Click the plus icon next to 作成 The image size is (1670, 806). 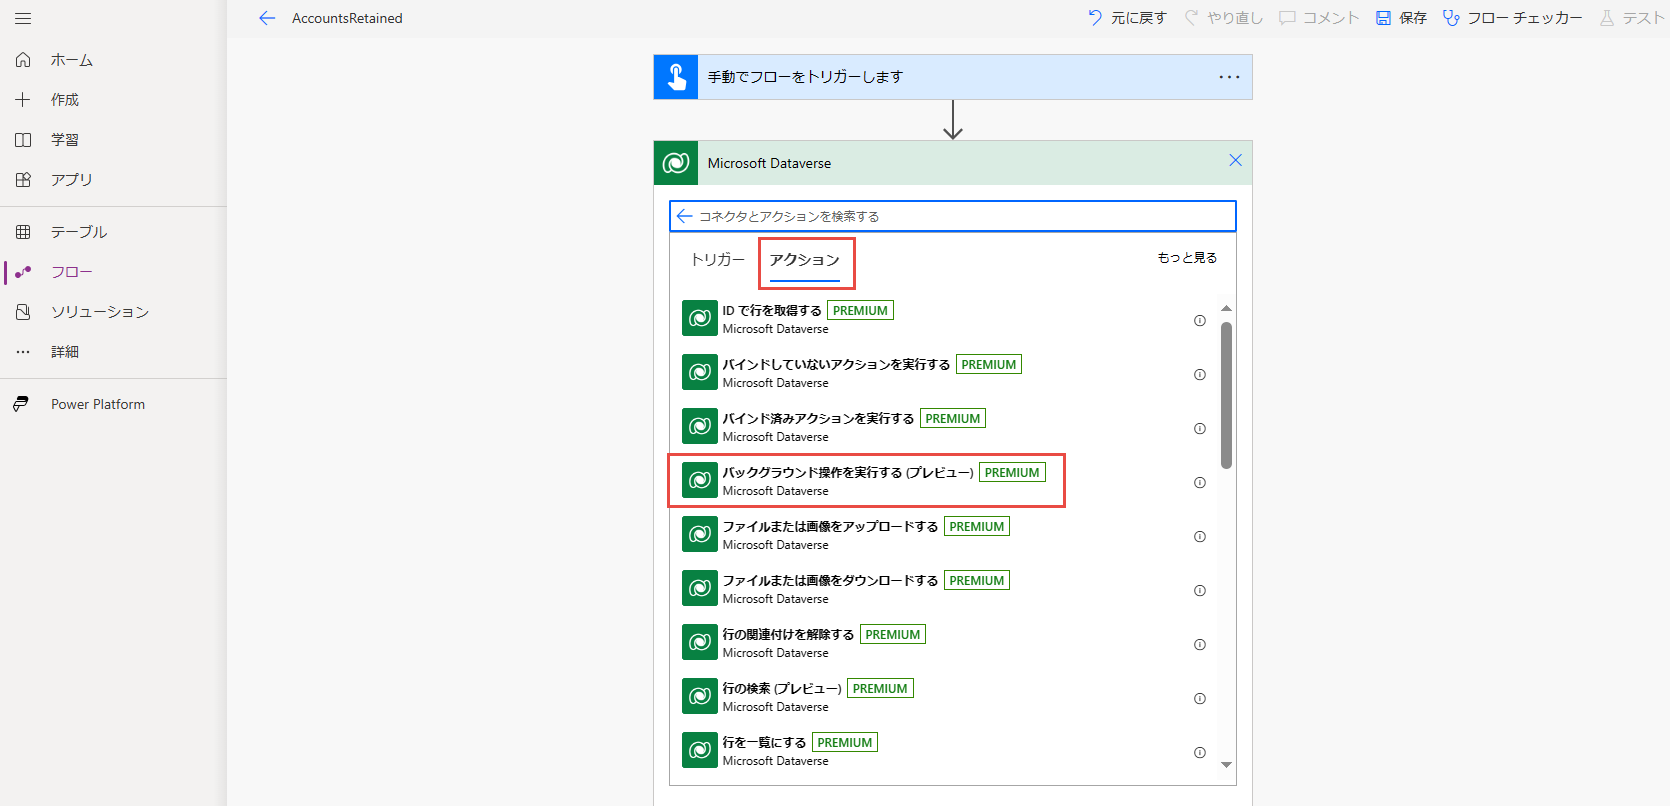click(x=23, y=100)
